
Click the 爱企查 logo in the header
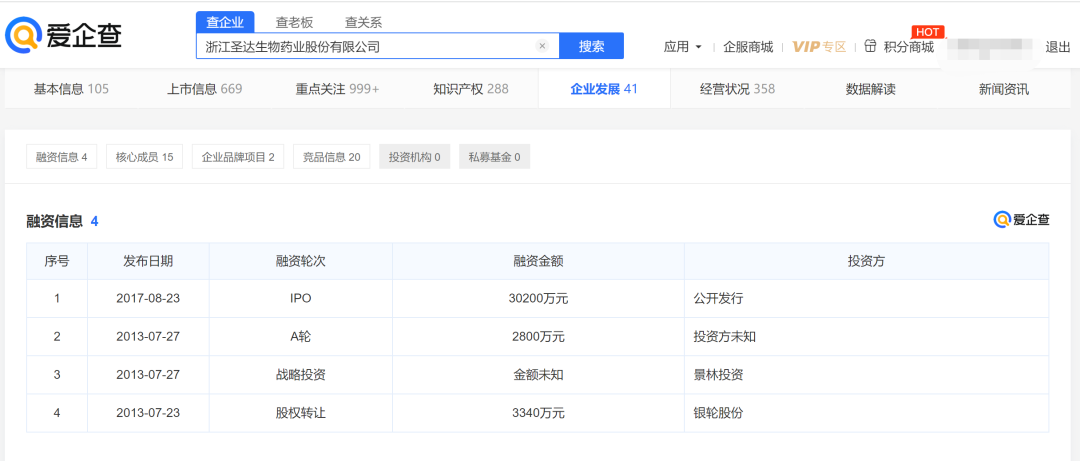[x=64, y=35]
